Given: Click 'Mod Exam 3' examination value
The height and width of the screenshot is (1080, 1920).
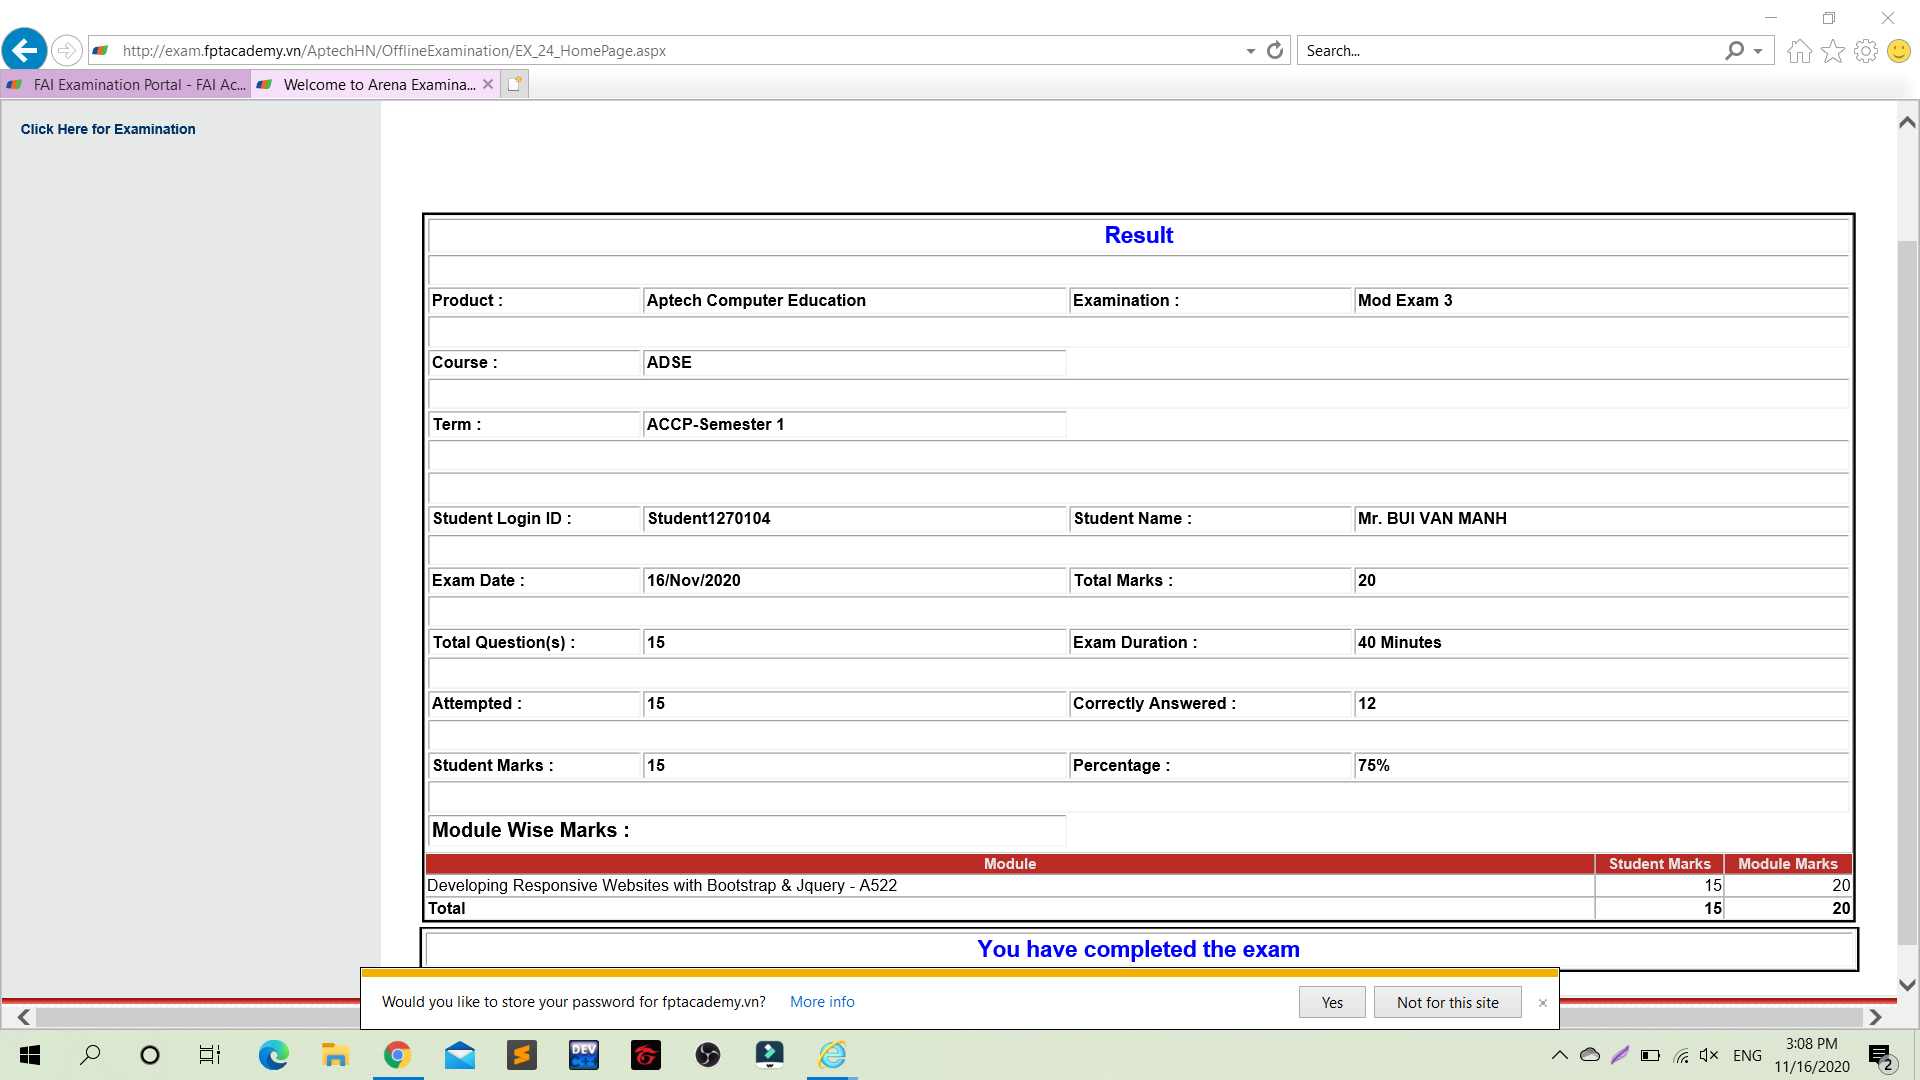Looking at the screenshot, I should (x=1405, y=300).
